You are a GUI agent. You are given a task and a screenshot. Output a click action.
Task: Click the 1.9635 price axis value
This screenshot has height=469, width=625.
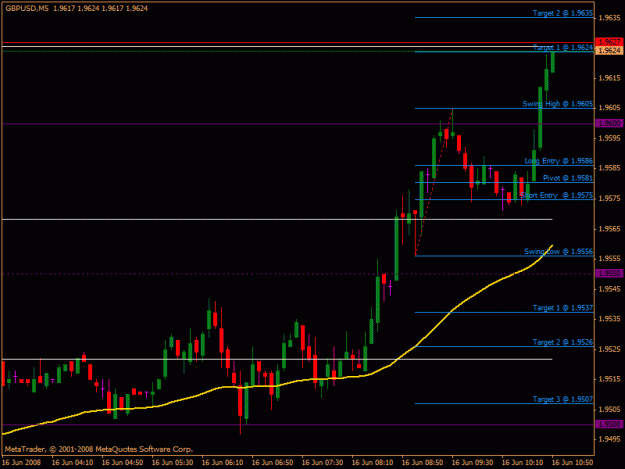610,18
